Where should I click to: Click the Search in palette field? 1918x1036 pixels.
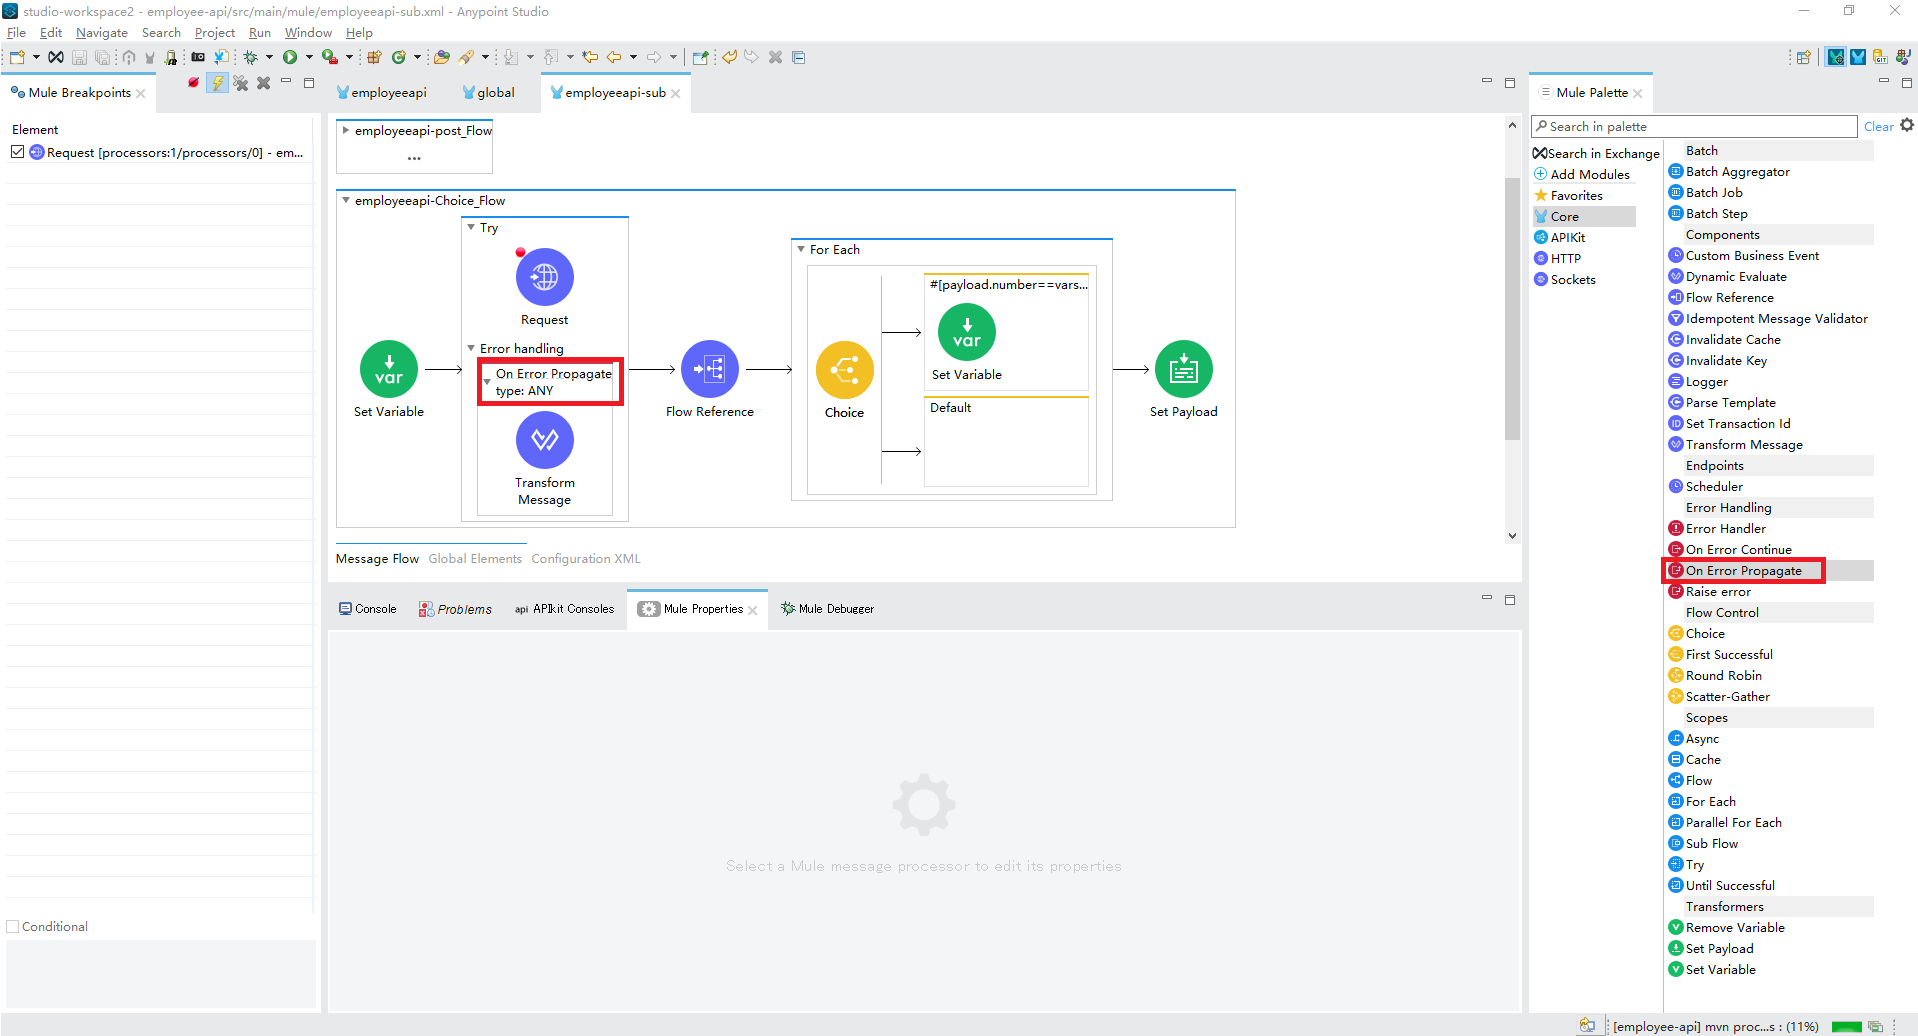pos(1694,127)
